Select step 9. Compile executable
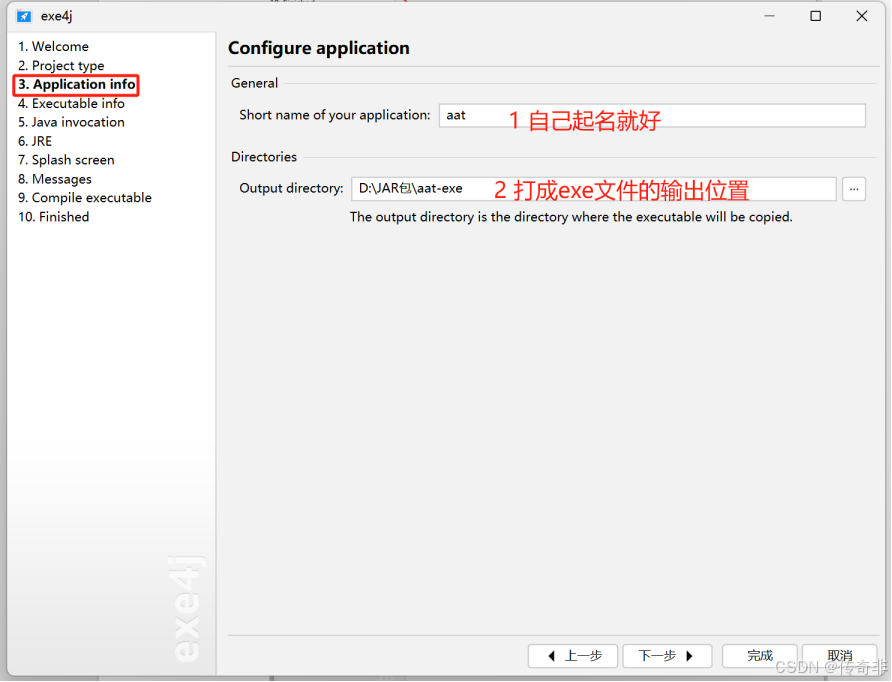Screen dimensions: 892x682 (84, 198)
